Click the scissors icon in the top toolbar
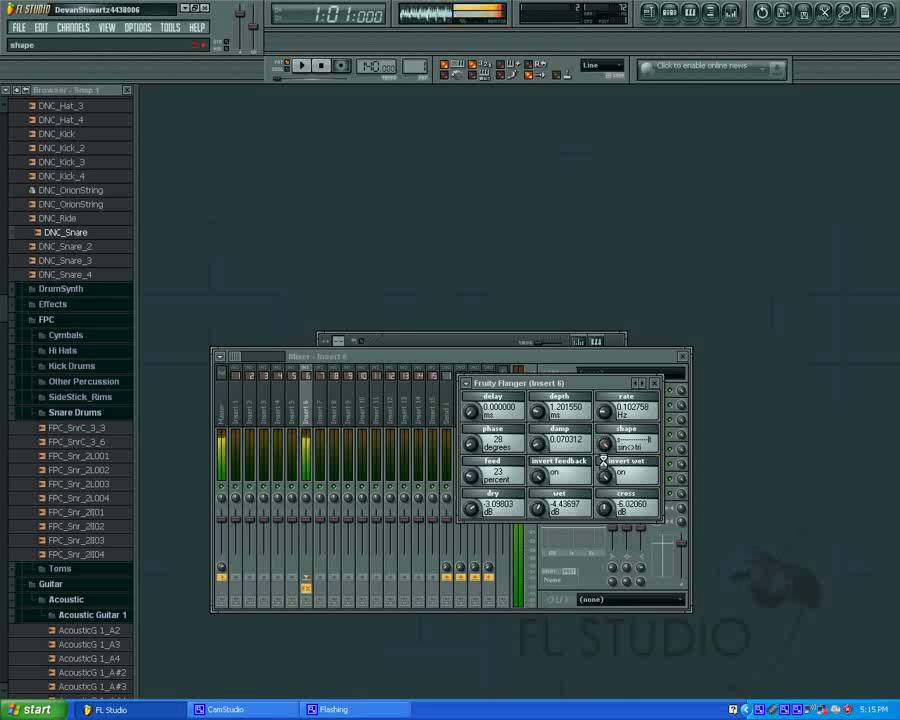 [x=824, y=13]
